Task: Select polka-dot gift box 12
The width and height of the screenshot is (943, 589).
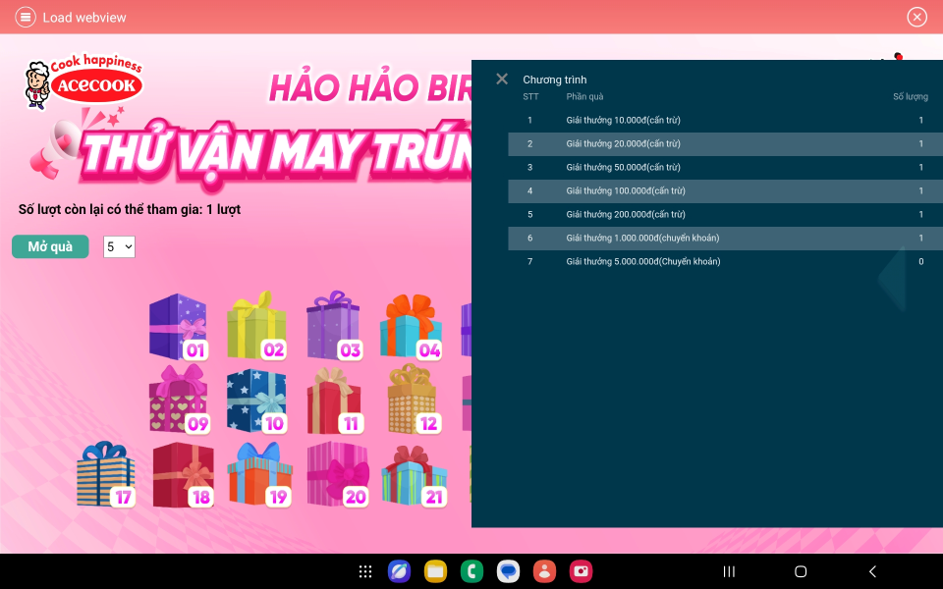Action: tap(413, 400)
